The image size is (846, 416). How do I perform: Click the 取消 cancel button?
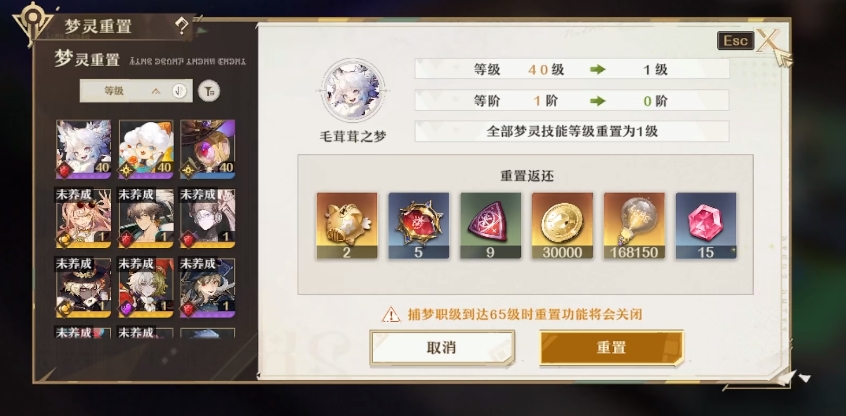point(442,348)
